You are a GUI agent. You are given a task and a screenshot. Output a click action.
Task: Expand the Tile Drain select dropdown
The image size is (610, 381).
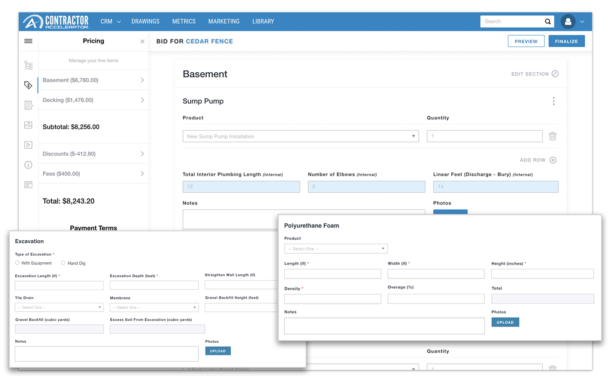[x=59, y=307]
